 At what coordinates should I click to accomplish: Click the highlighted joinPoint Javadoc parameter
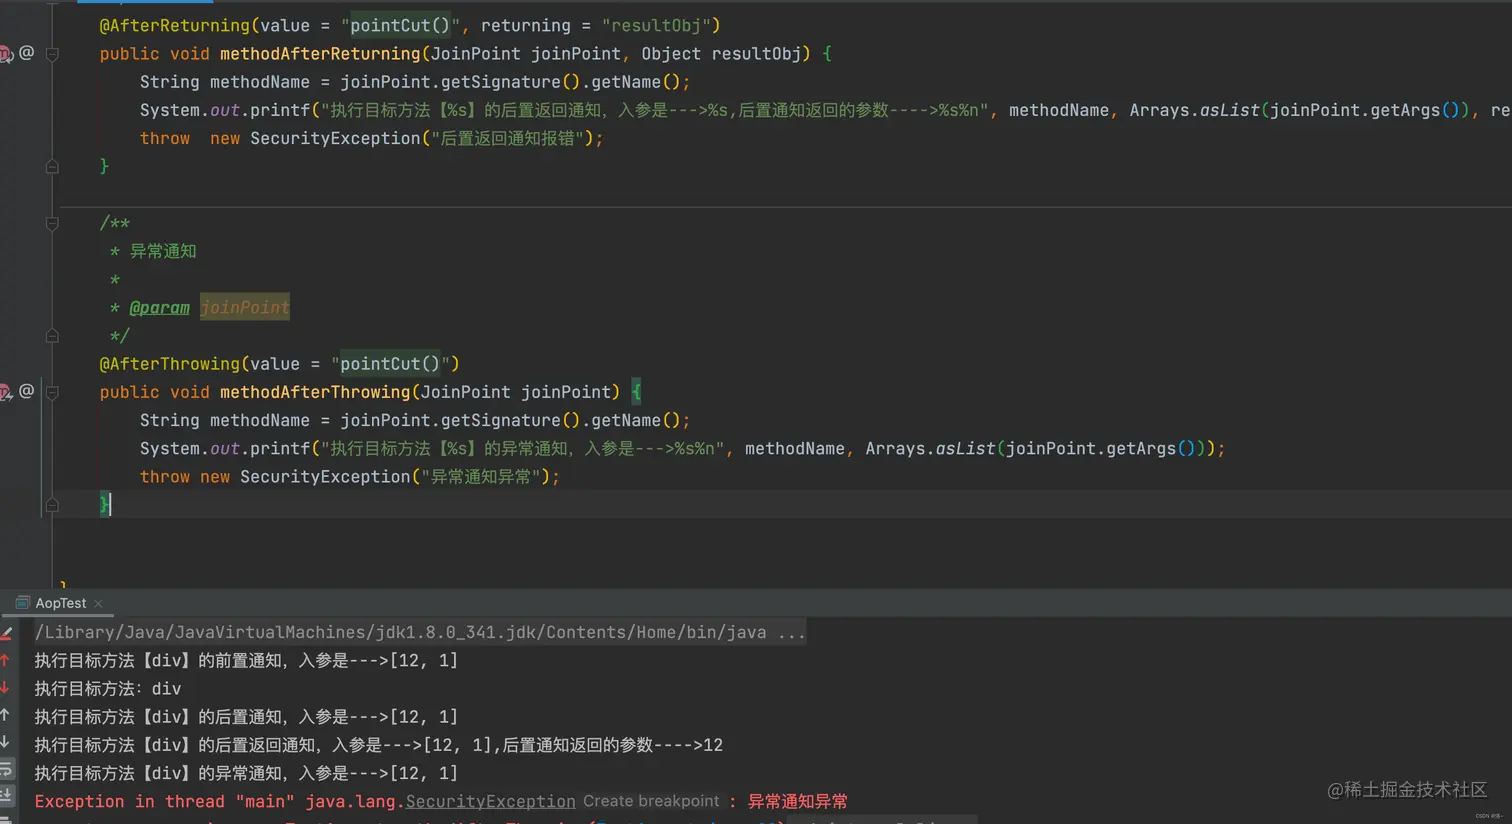pos(245,308)
